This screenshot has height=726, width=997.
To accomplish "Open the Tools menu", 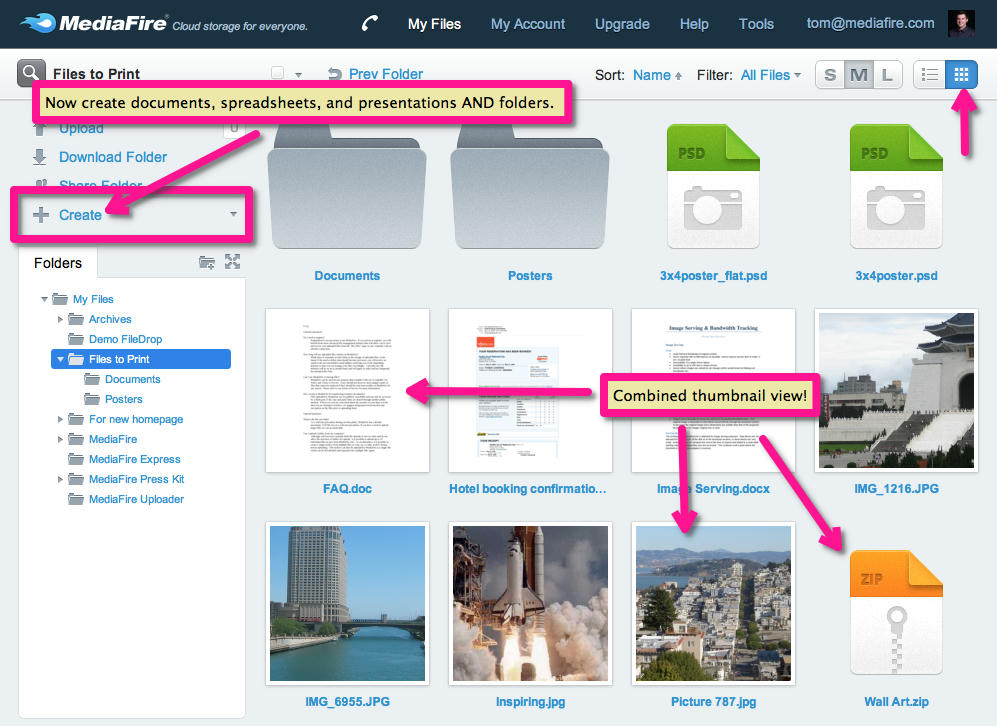I will [756, 24].
